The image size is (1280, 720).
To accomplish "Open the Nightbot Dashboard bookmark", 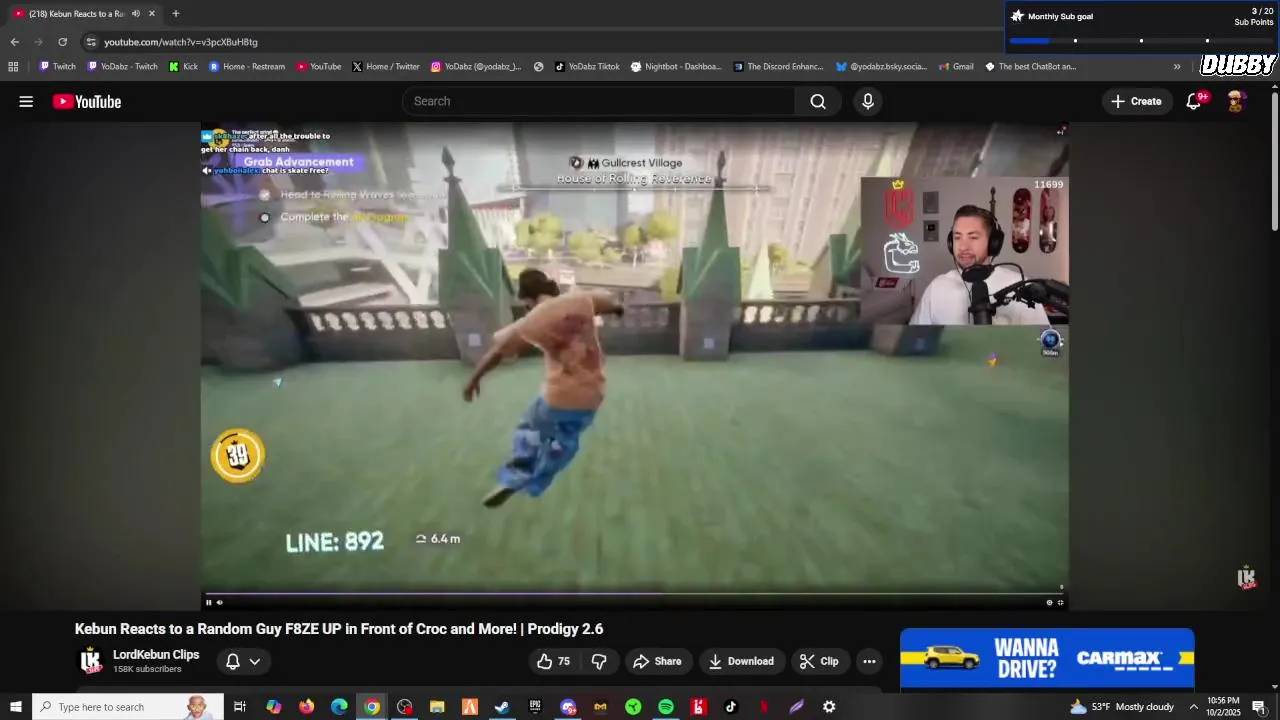I will (x=675, y=67).
